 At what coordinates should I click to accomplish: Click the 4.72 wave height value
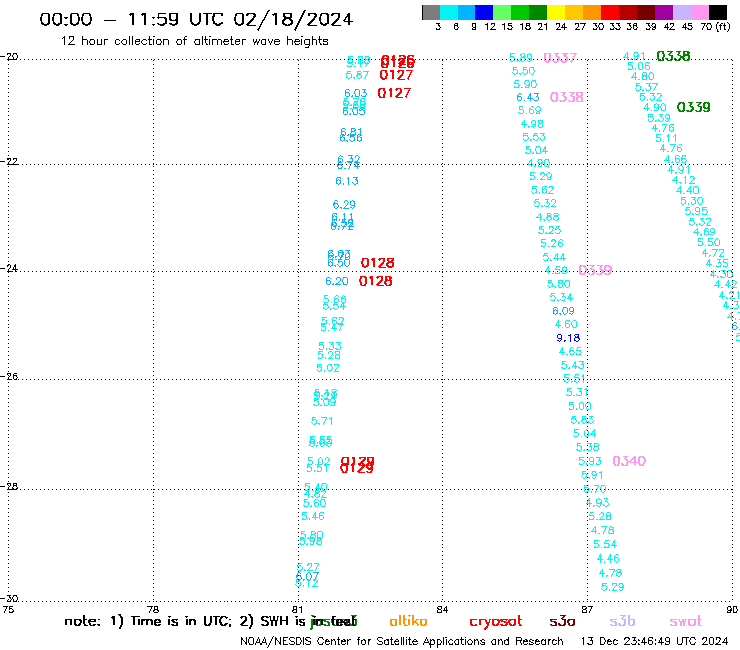click(x=713, y=253)
